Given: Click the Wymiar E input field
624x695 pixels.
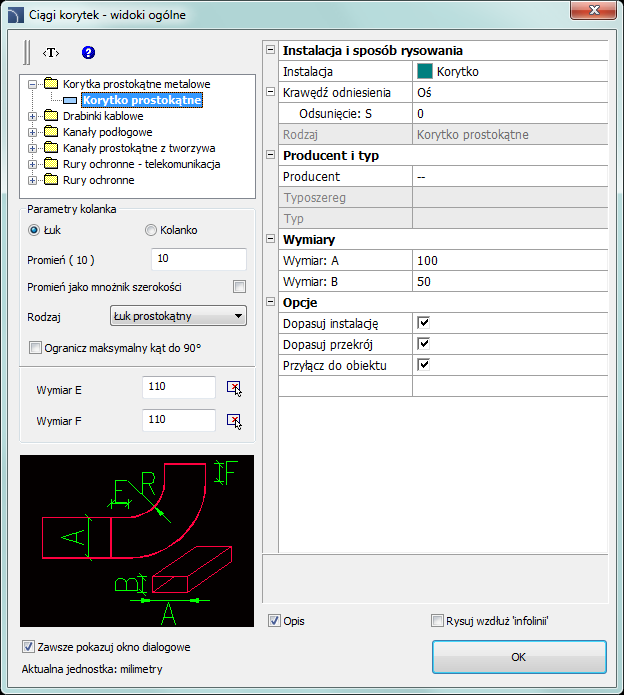Looking at the screenshot, I should 179,387.
